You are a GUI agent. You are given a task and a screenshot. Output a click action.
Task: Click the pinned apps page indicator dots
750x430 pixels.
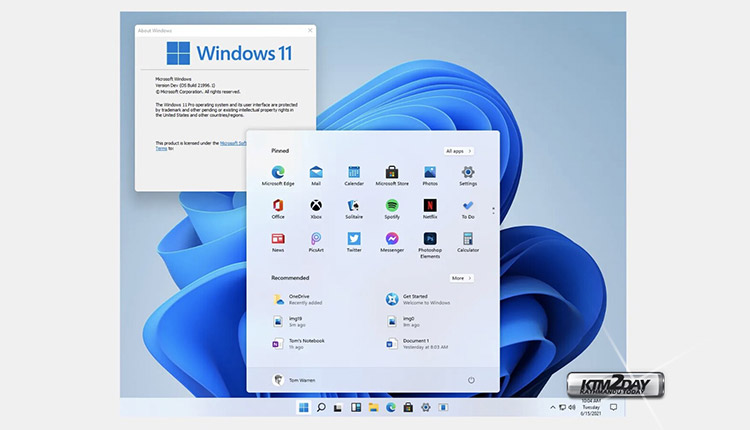tap(493, 210)
